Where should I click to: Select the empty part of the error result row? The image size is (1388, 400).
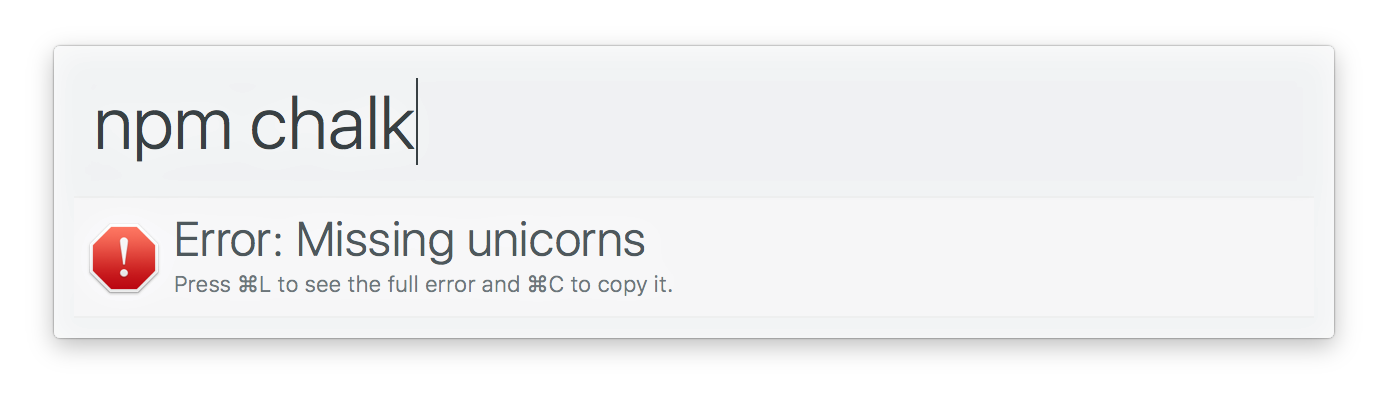[x=990, y=257]
